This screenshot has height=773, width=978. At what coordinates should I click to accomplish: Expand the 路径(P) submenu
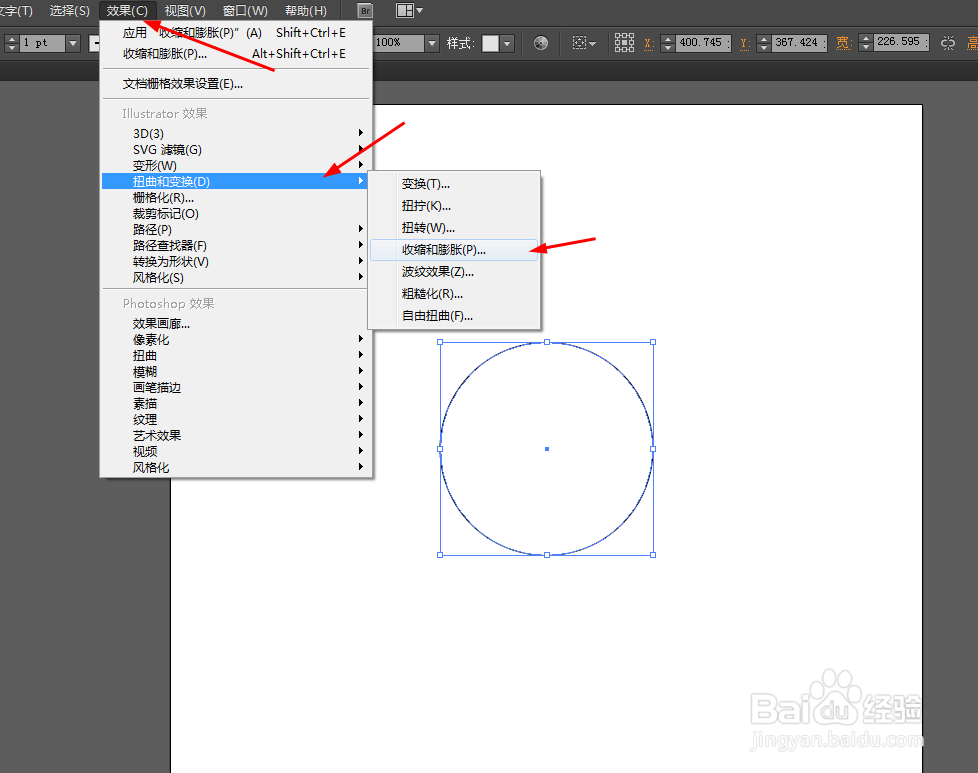tap(236, 230)
